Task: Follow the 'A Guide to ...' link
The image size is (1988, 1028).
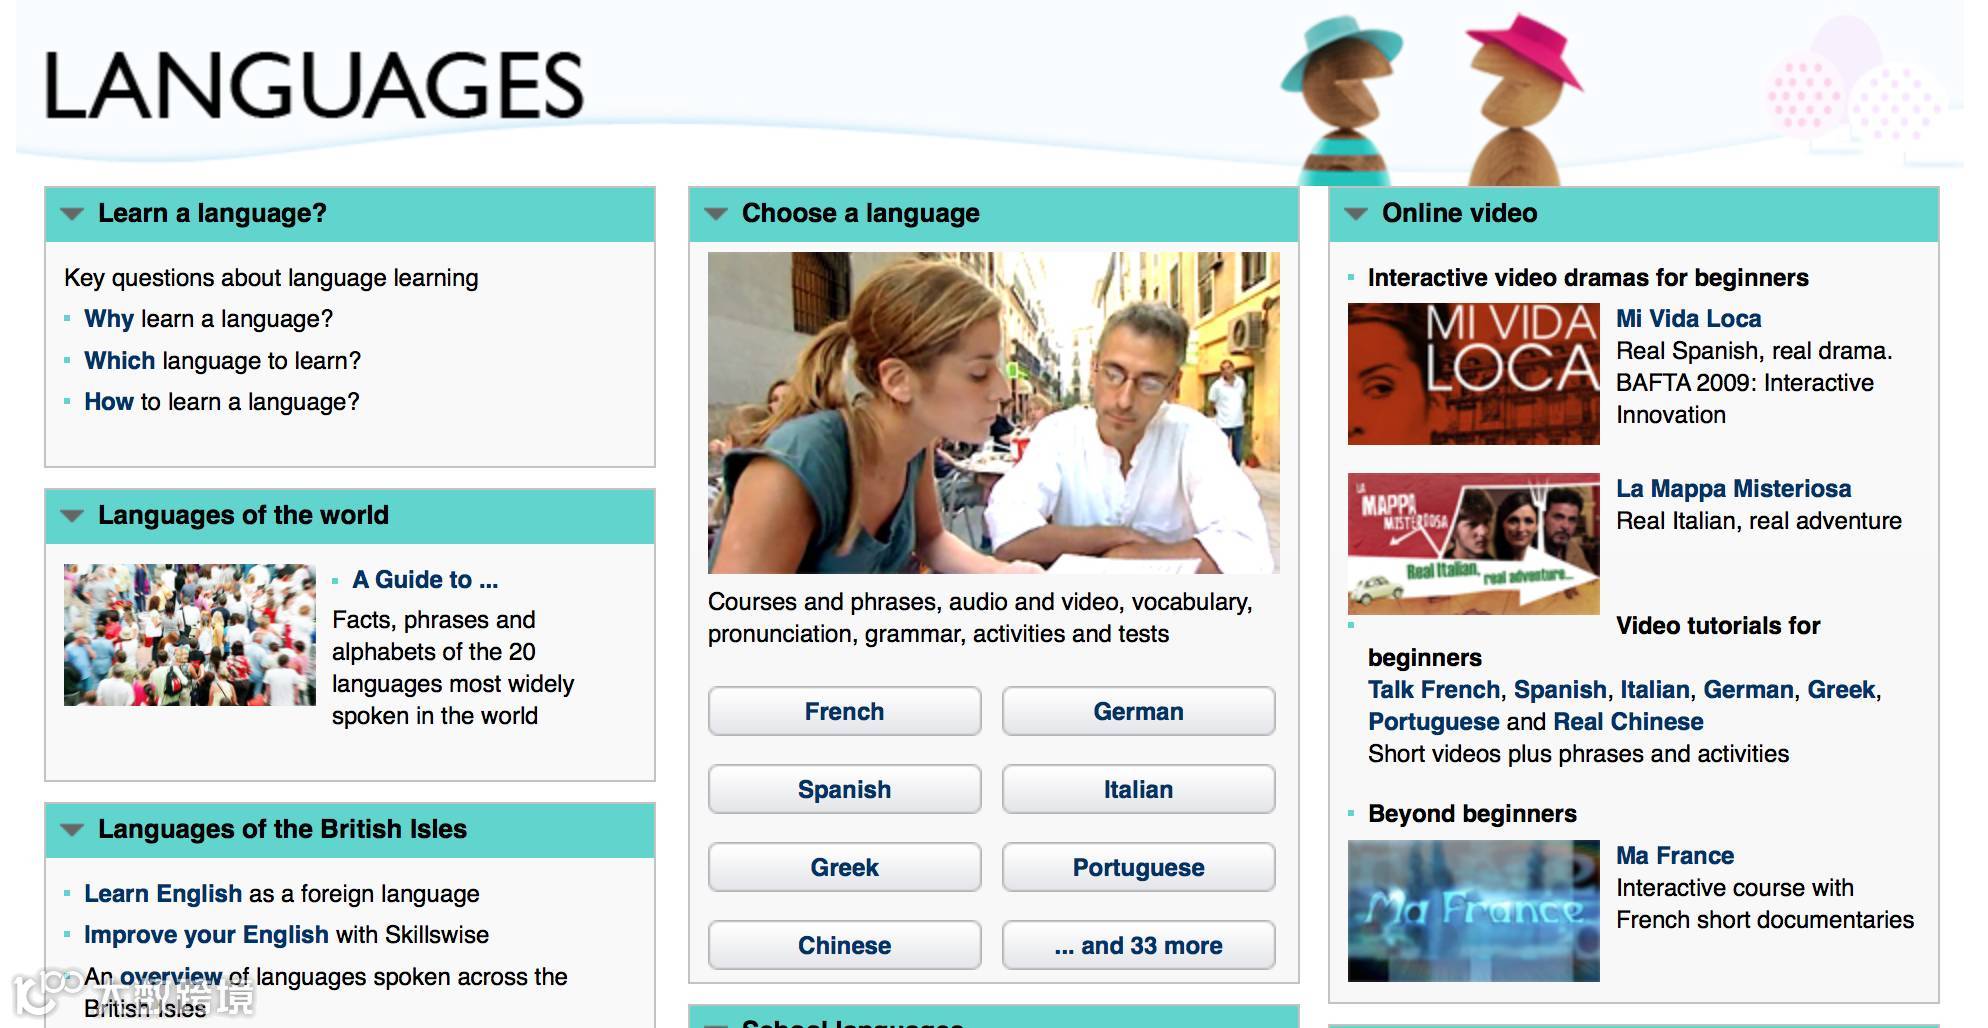Action: pyautogui.click(x=425, y=580)
